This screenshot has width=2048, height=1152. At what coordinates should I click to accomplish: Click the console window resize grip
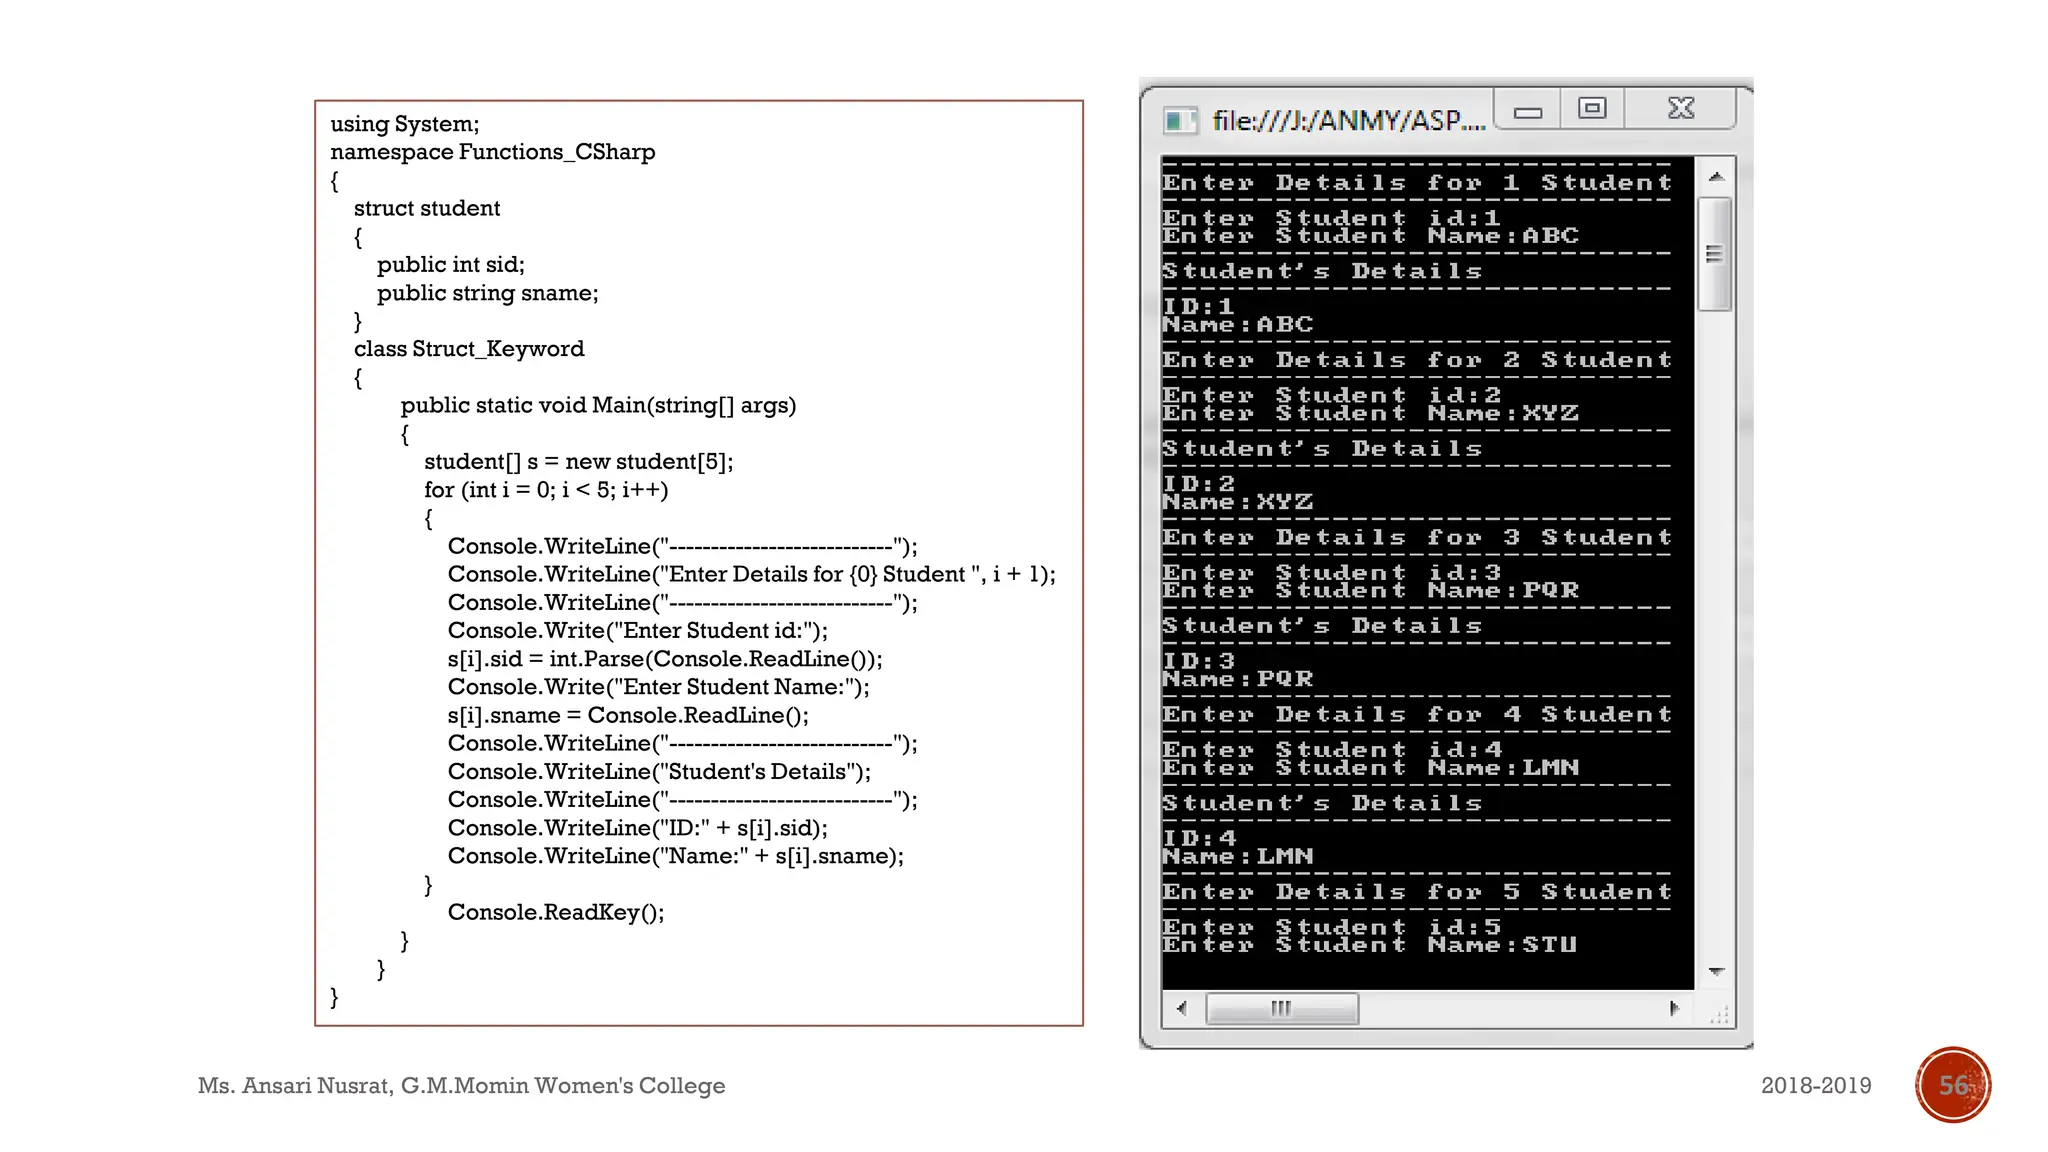pyautogui.click(x=1718, y=1014)
